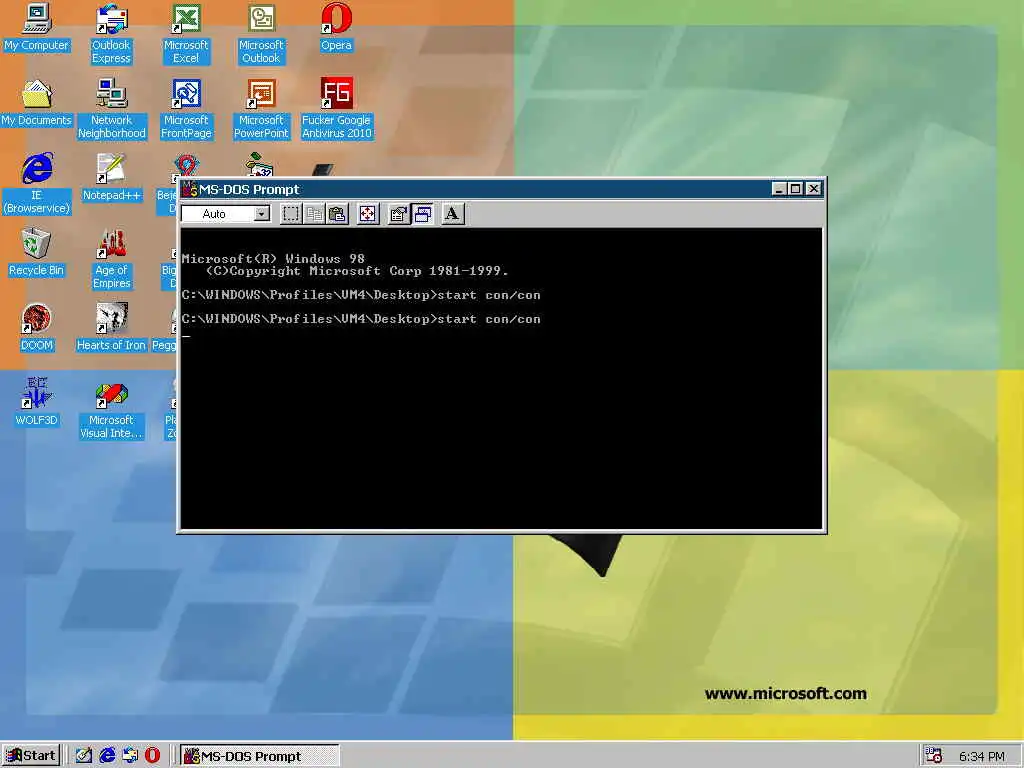Minimize the MS-DOS Prompt window
Image resolution: width=1024 pixels, height=768 pixels.
click(778, 189)
